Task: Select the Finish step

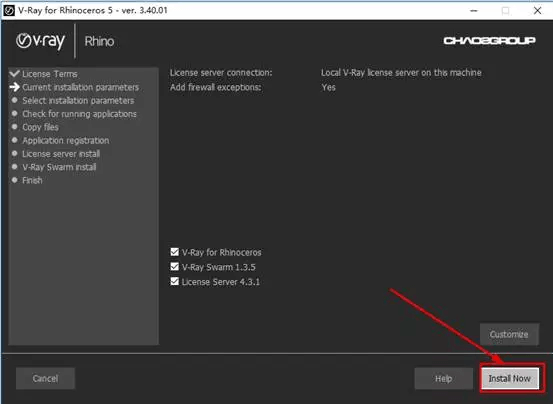Action: tap(32, 180)
